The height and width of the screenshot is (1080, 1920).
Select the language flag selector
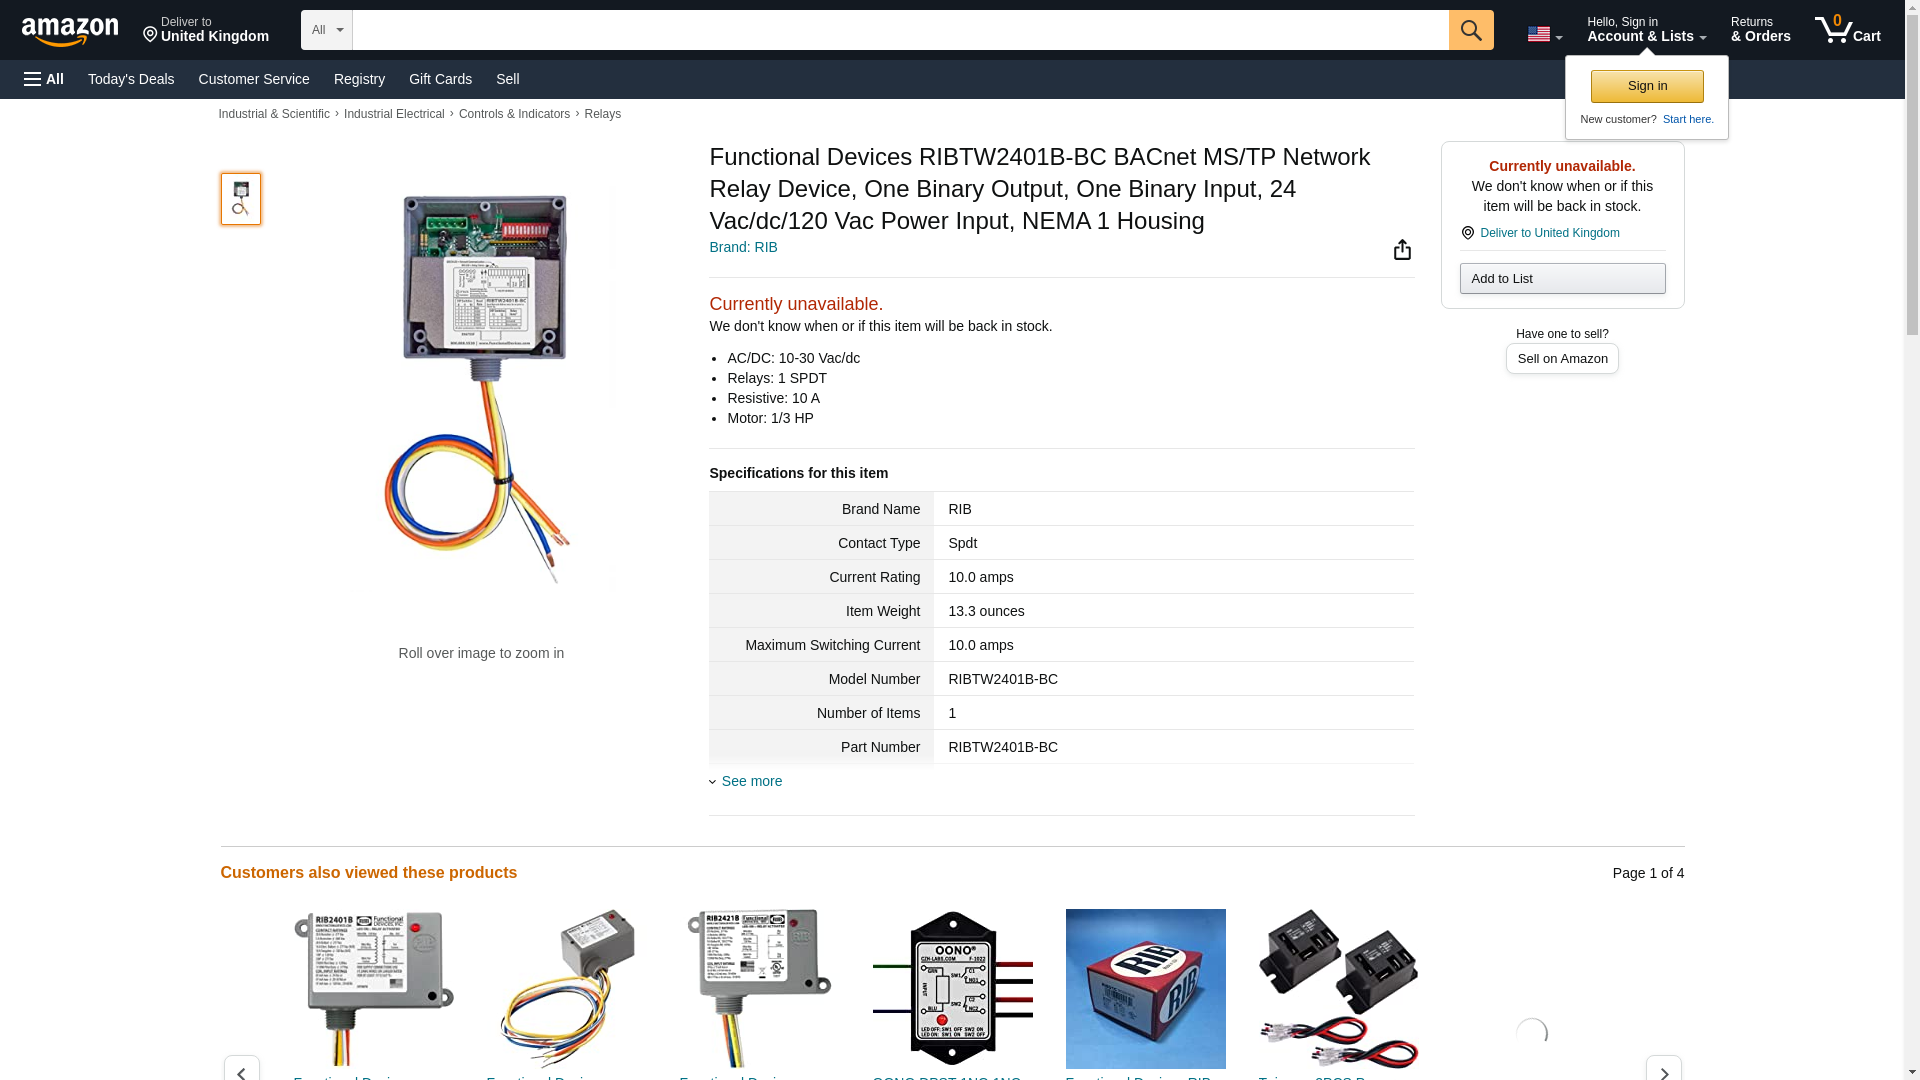1544,34
